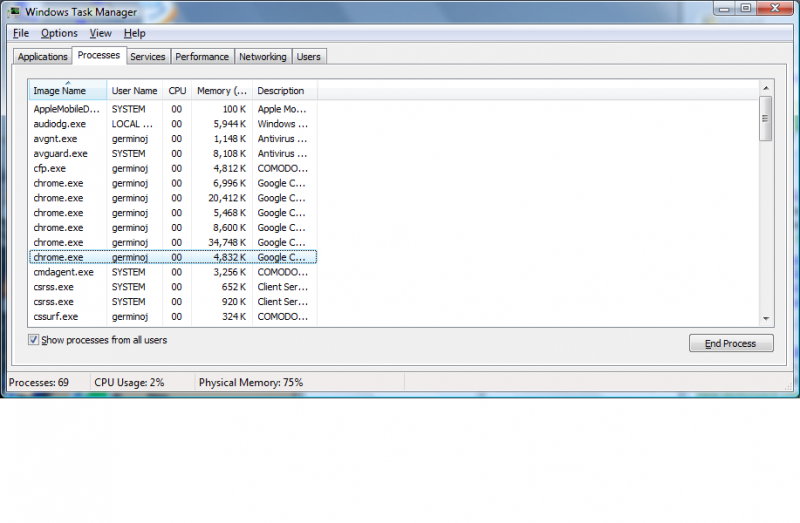The image size is (800, 523).
Task: Select the cfp.exe process
Action: pyautogui.click(x=173, y=168)
